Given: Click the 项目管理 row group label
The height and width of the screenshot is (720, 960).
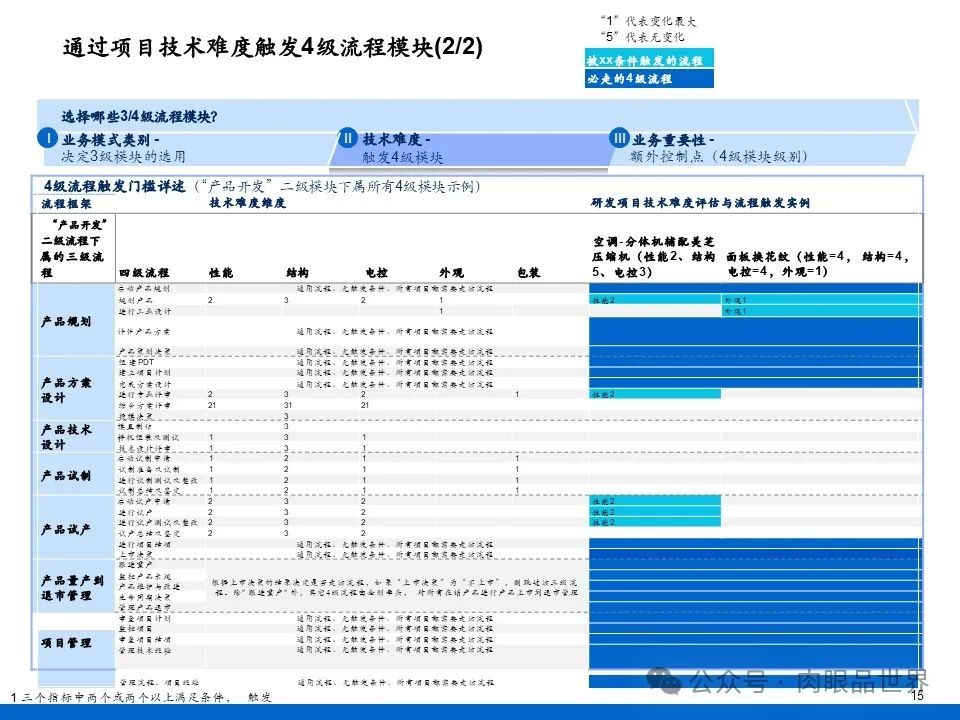Looking at the screenshot, I should [x=66, y=643].
